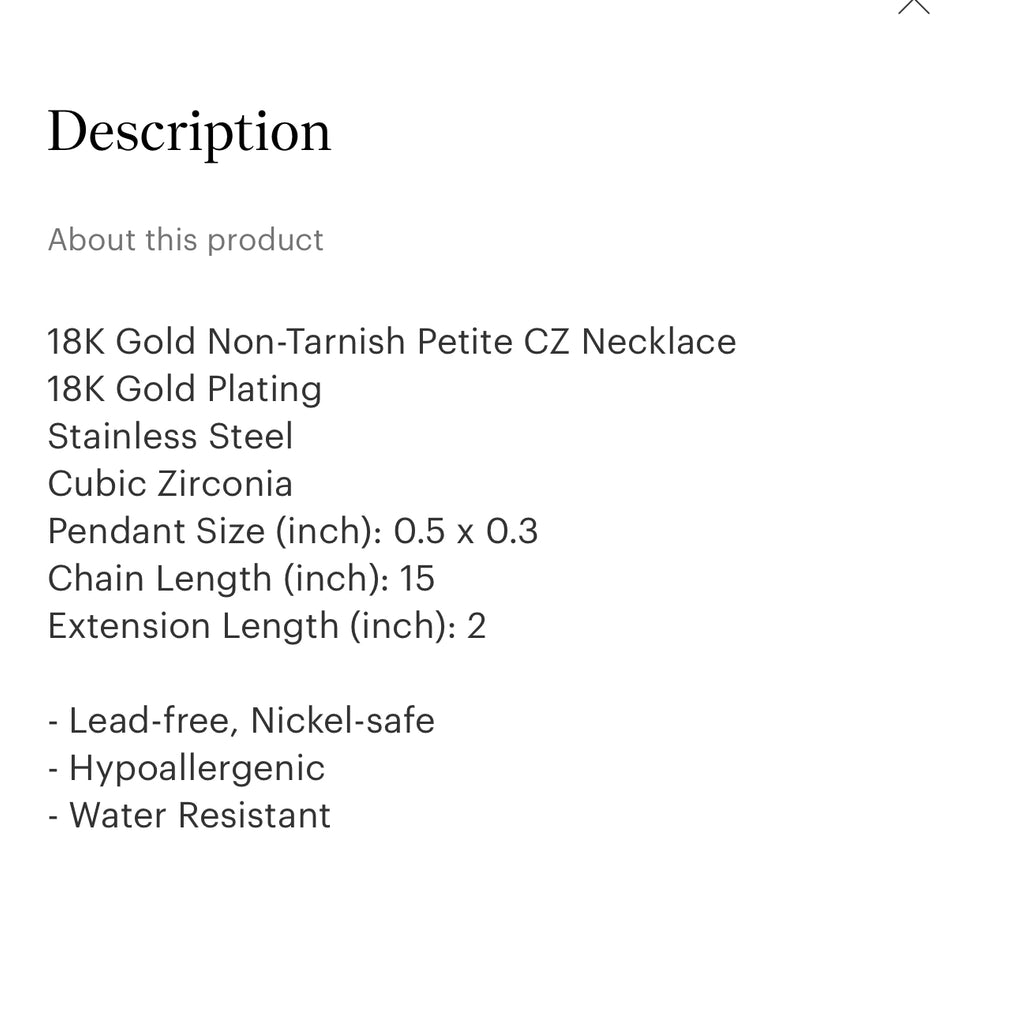Screen dimensions: 1018x1024
Task: Close the Description panel with the X icon
Action: coord(913,5)
